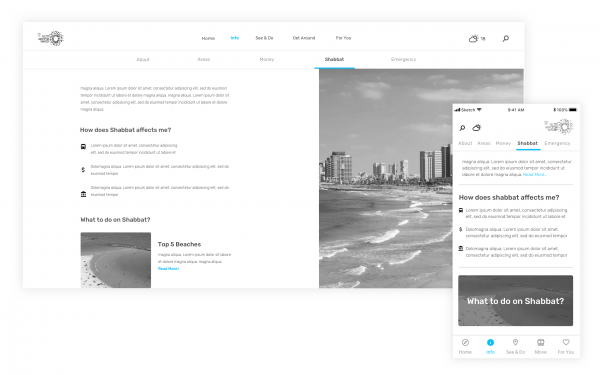
Task: Tap the mobile search magnifier icon
Action: coord(462,128)
